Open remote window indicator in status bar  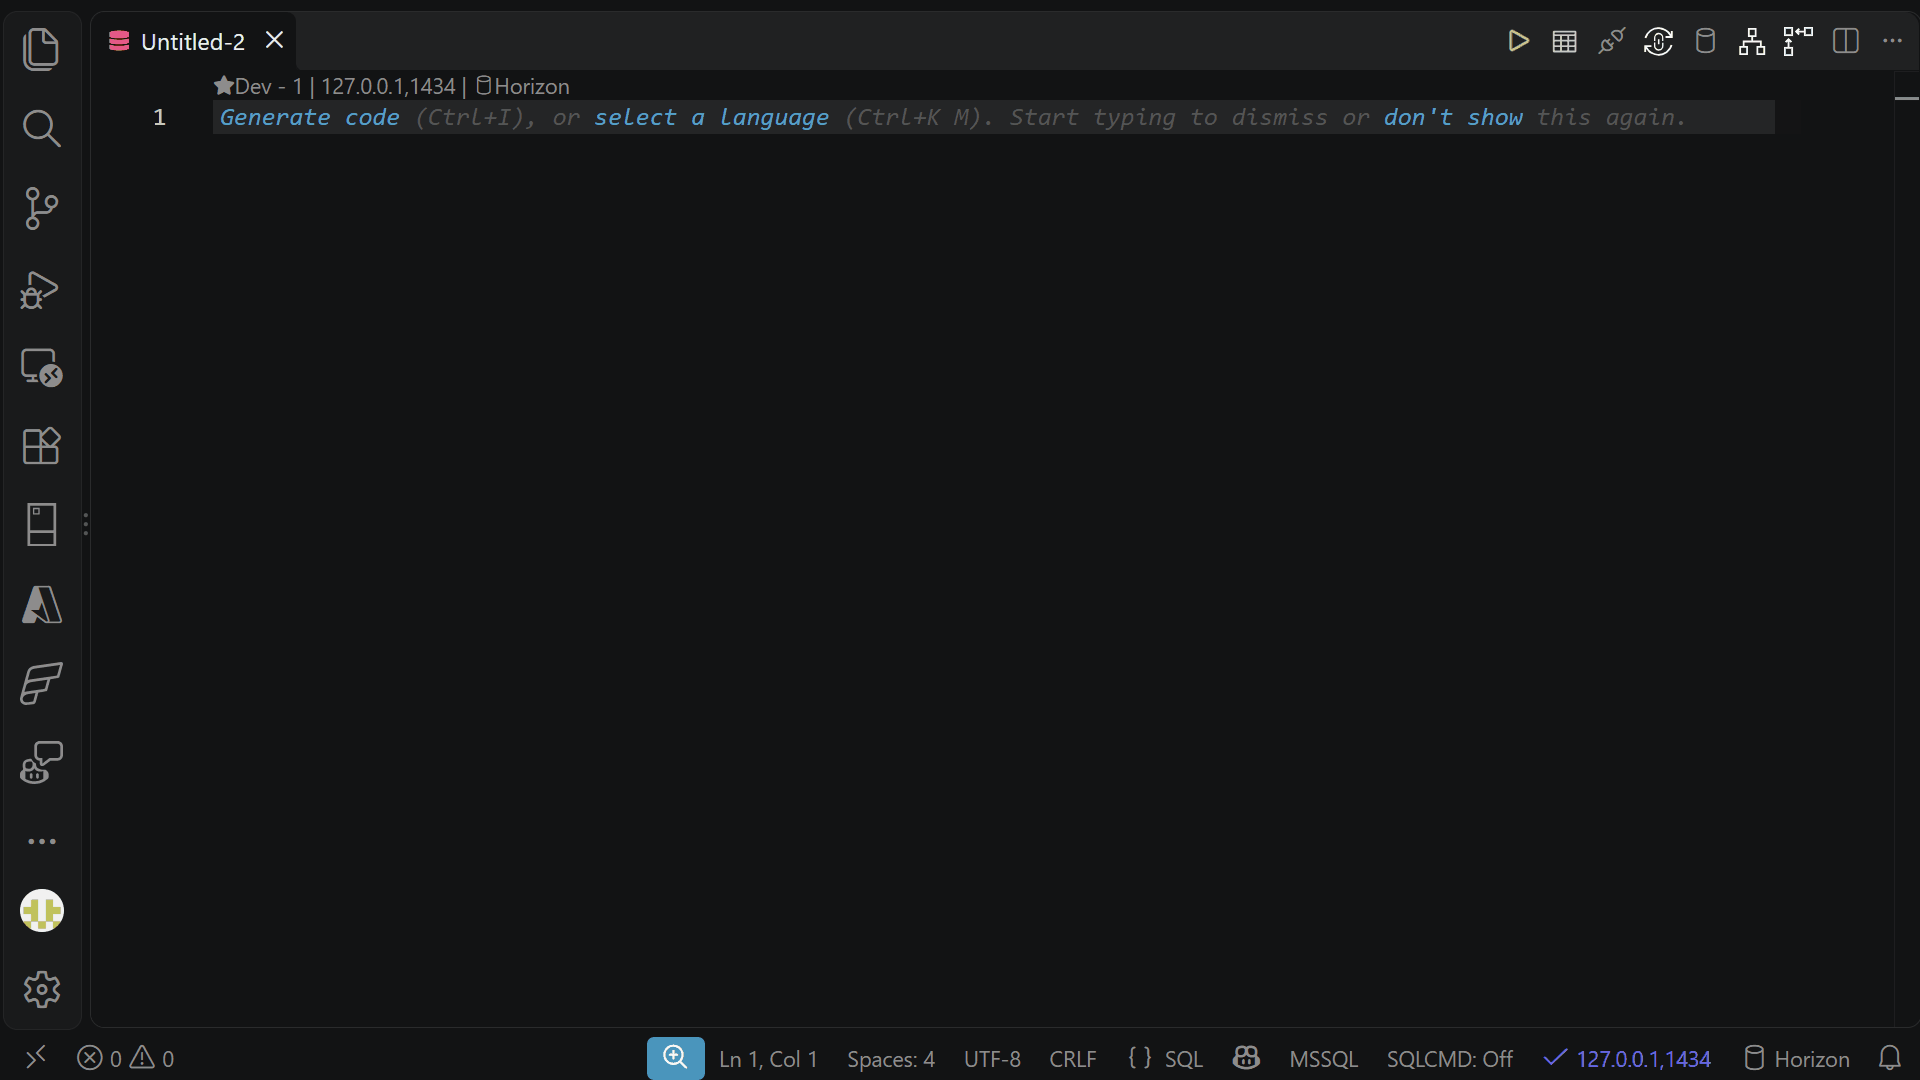[36, 1058]
